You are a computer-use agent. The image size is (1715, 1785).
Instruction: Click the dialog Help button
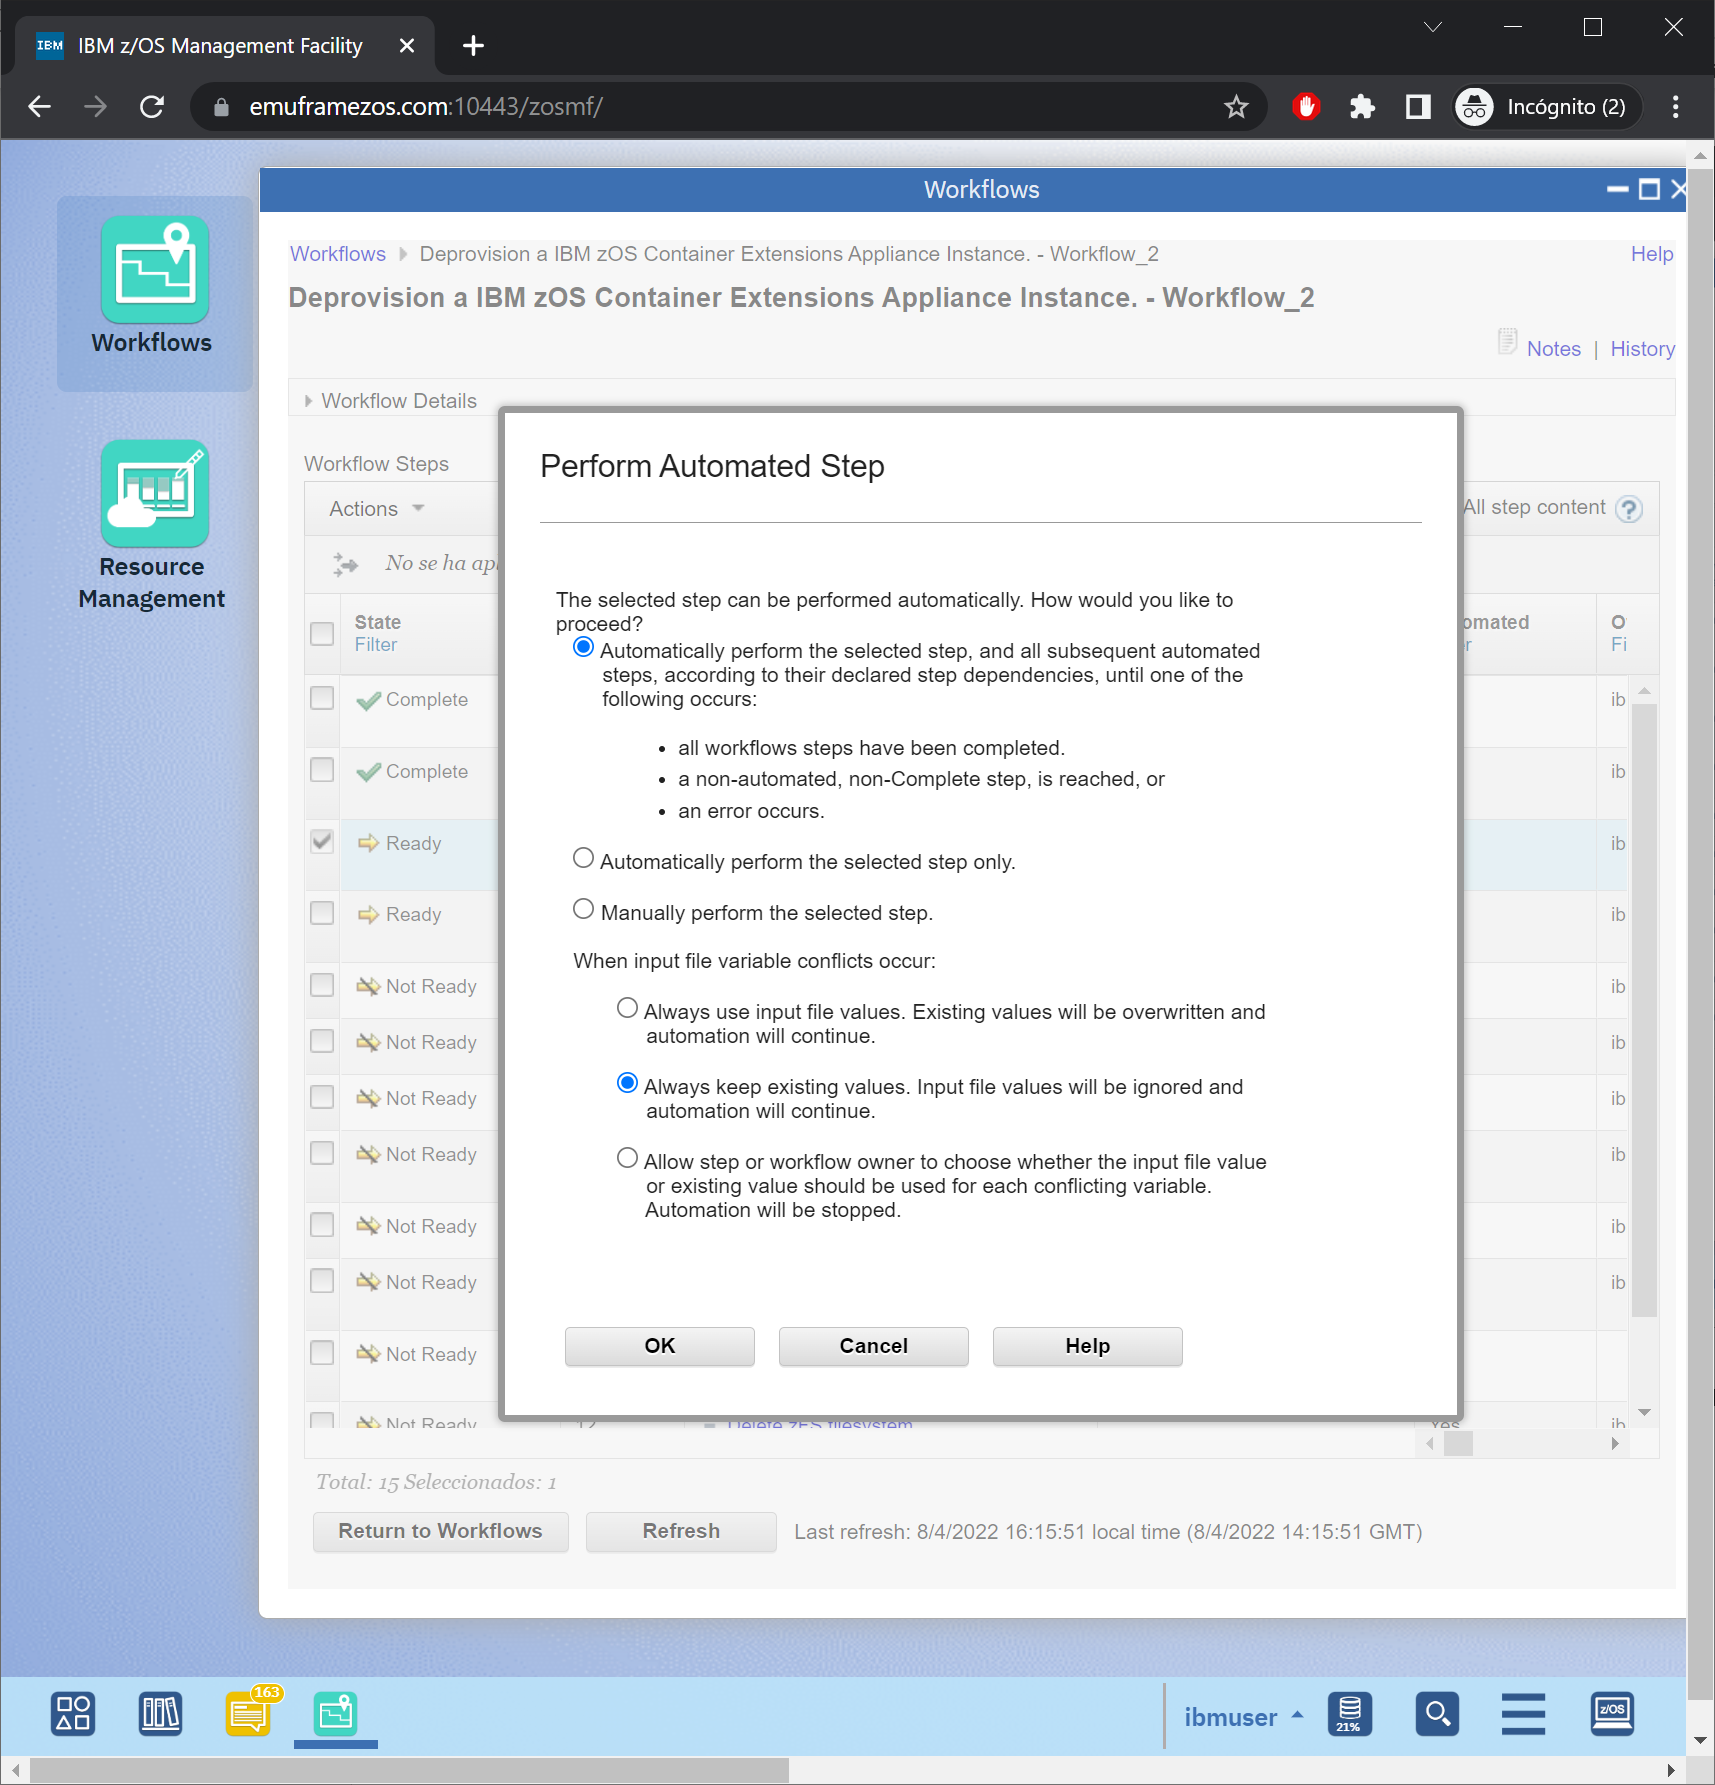1088,1346
